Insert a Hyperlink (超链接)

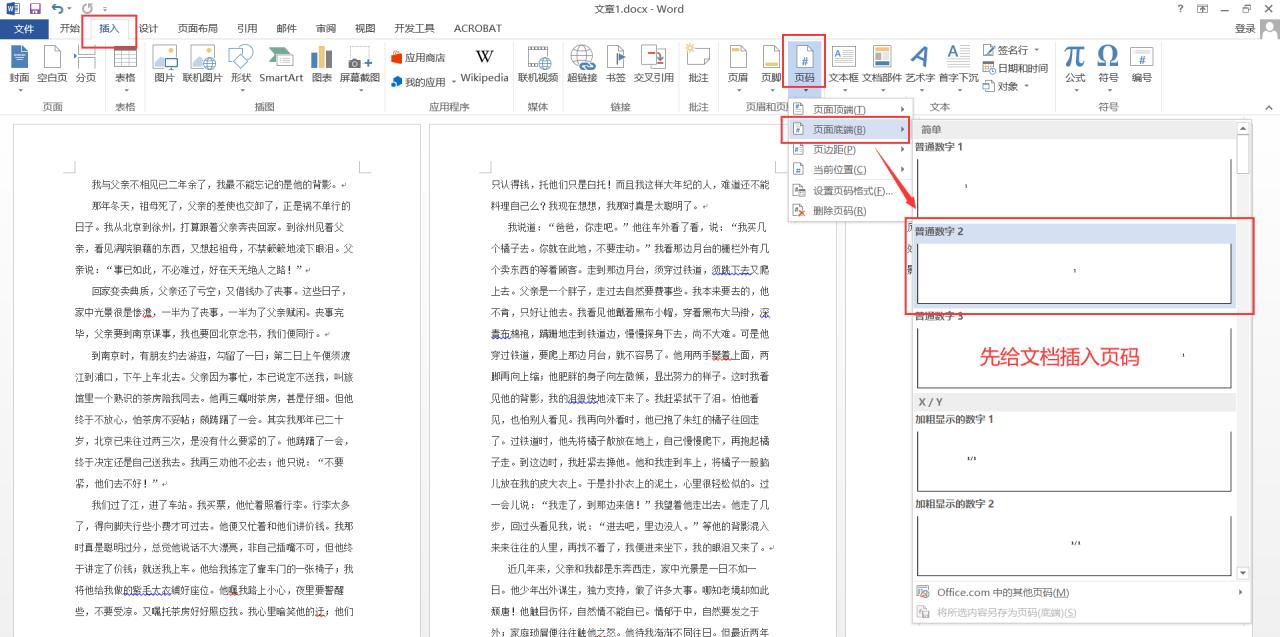[x=582, y=66]
